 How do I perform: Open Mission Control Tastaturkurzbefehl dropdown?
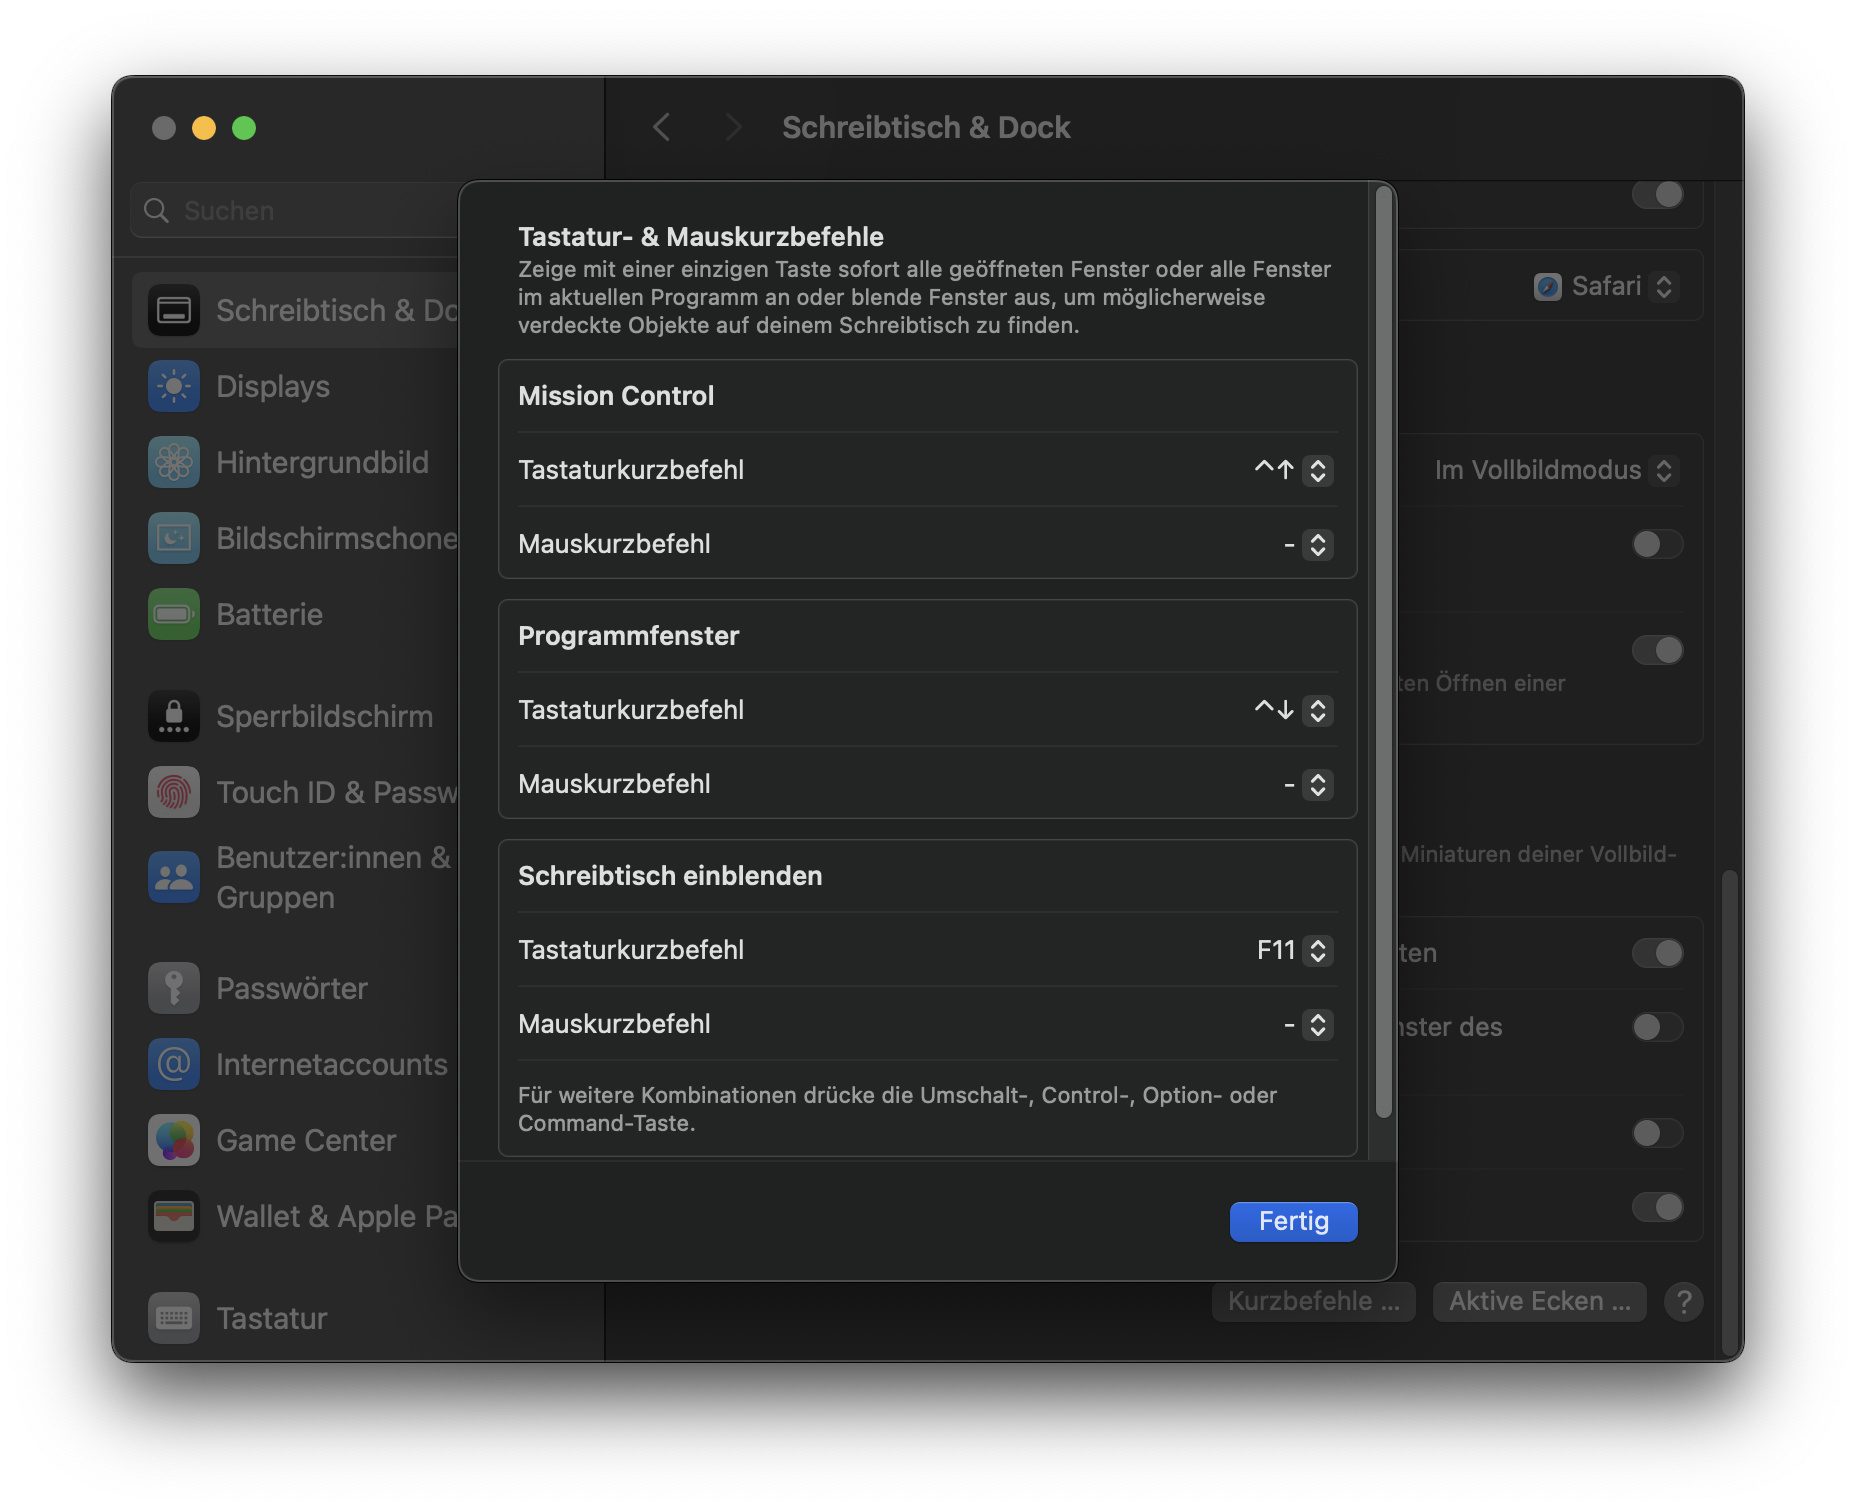tap(1317, 471)
